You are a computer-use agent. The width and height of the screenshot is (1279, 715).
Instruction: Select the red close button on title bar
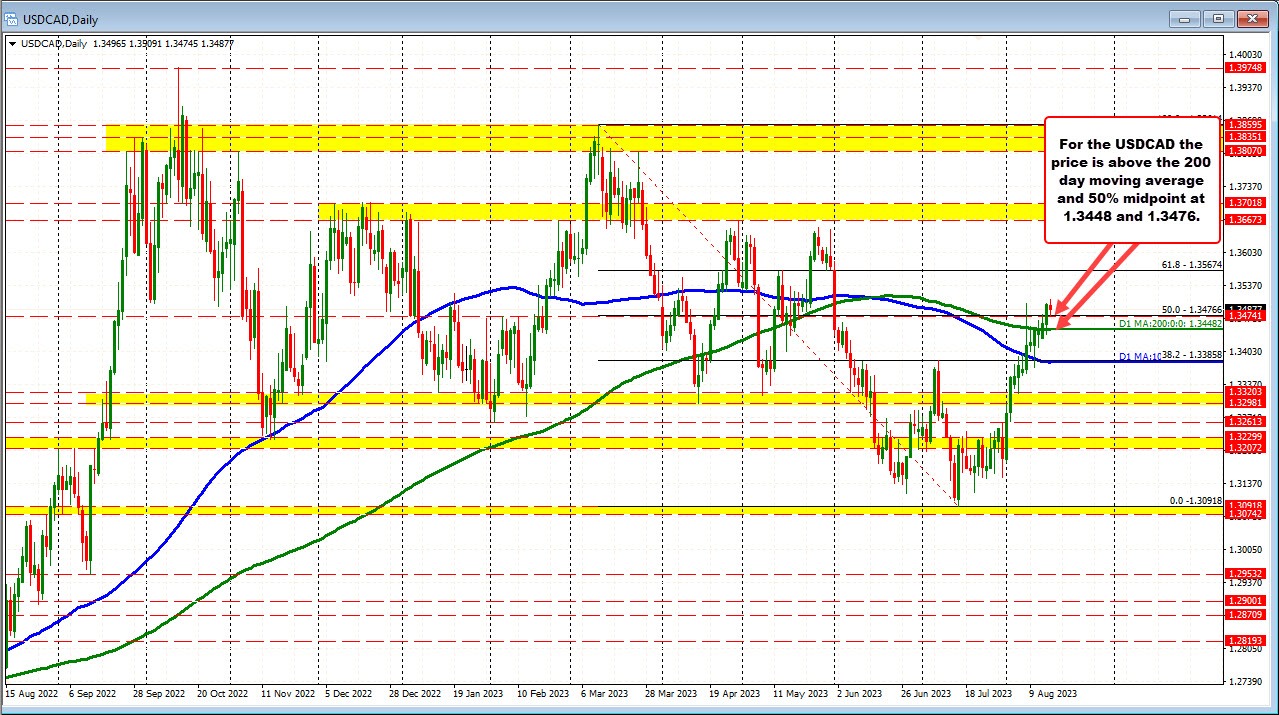pyautogui.click(x=1252, y=18)
